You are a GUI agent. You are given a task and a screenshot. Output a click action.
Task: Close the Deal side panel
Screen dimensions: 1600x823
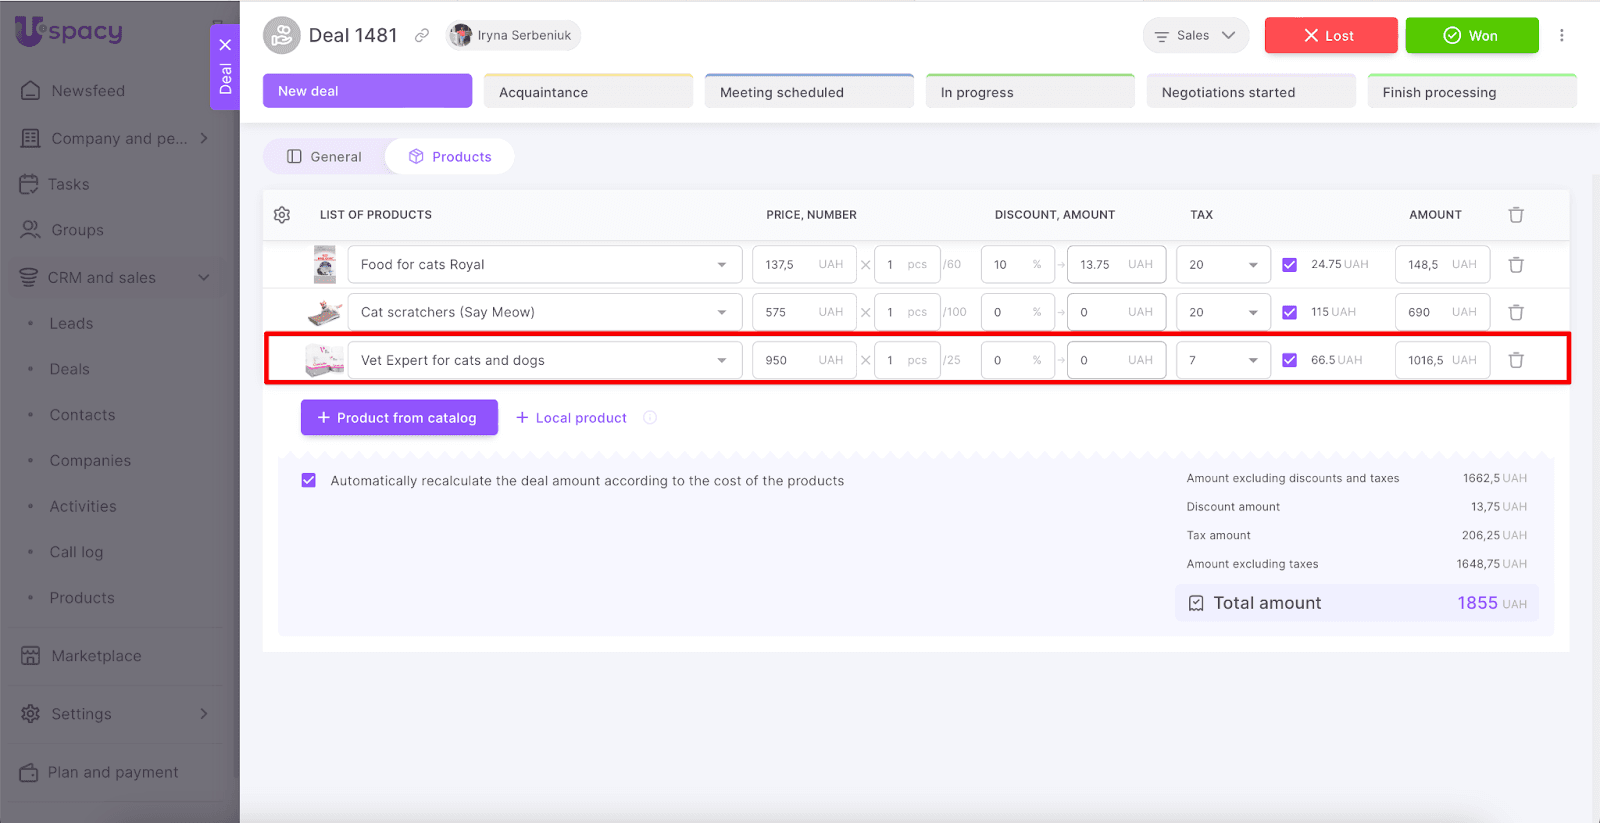(x=225, y=45)
